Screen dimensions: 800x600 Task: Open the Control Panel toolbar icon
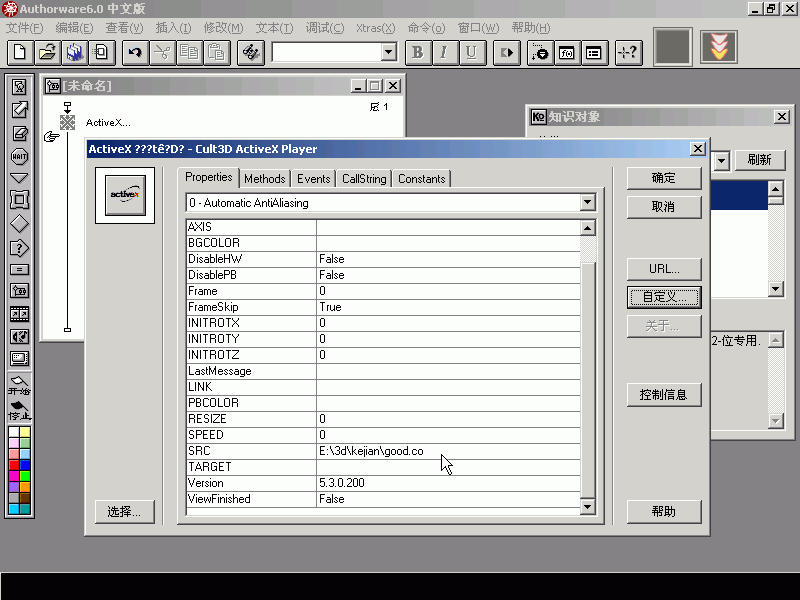(540, 53)
